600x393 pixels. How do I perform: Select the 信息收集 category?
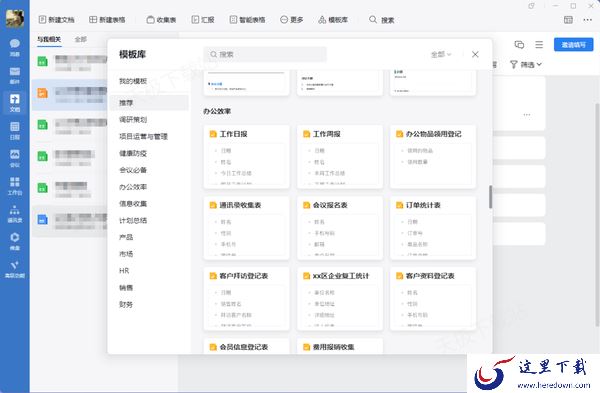coord(133,204)
